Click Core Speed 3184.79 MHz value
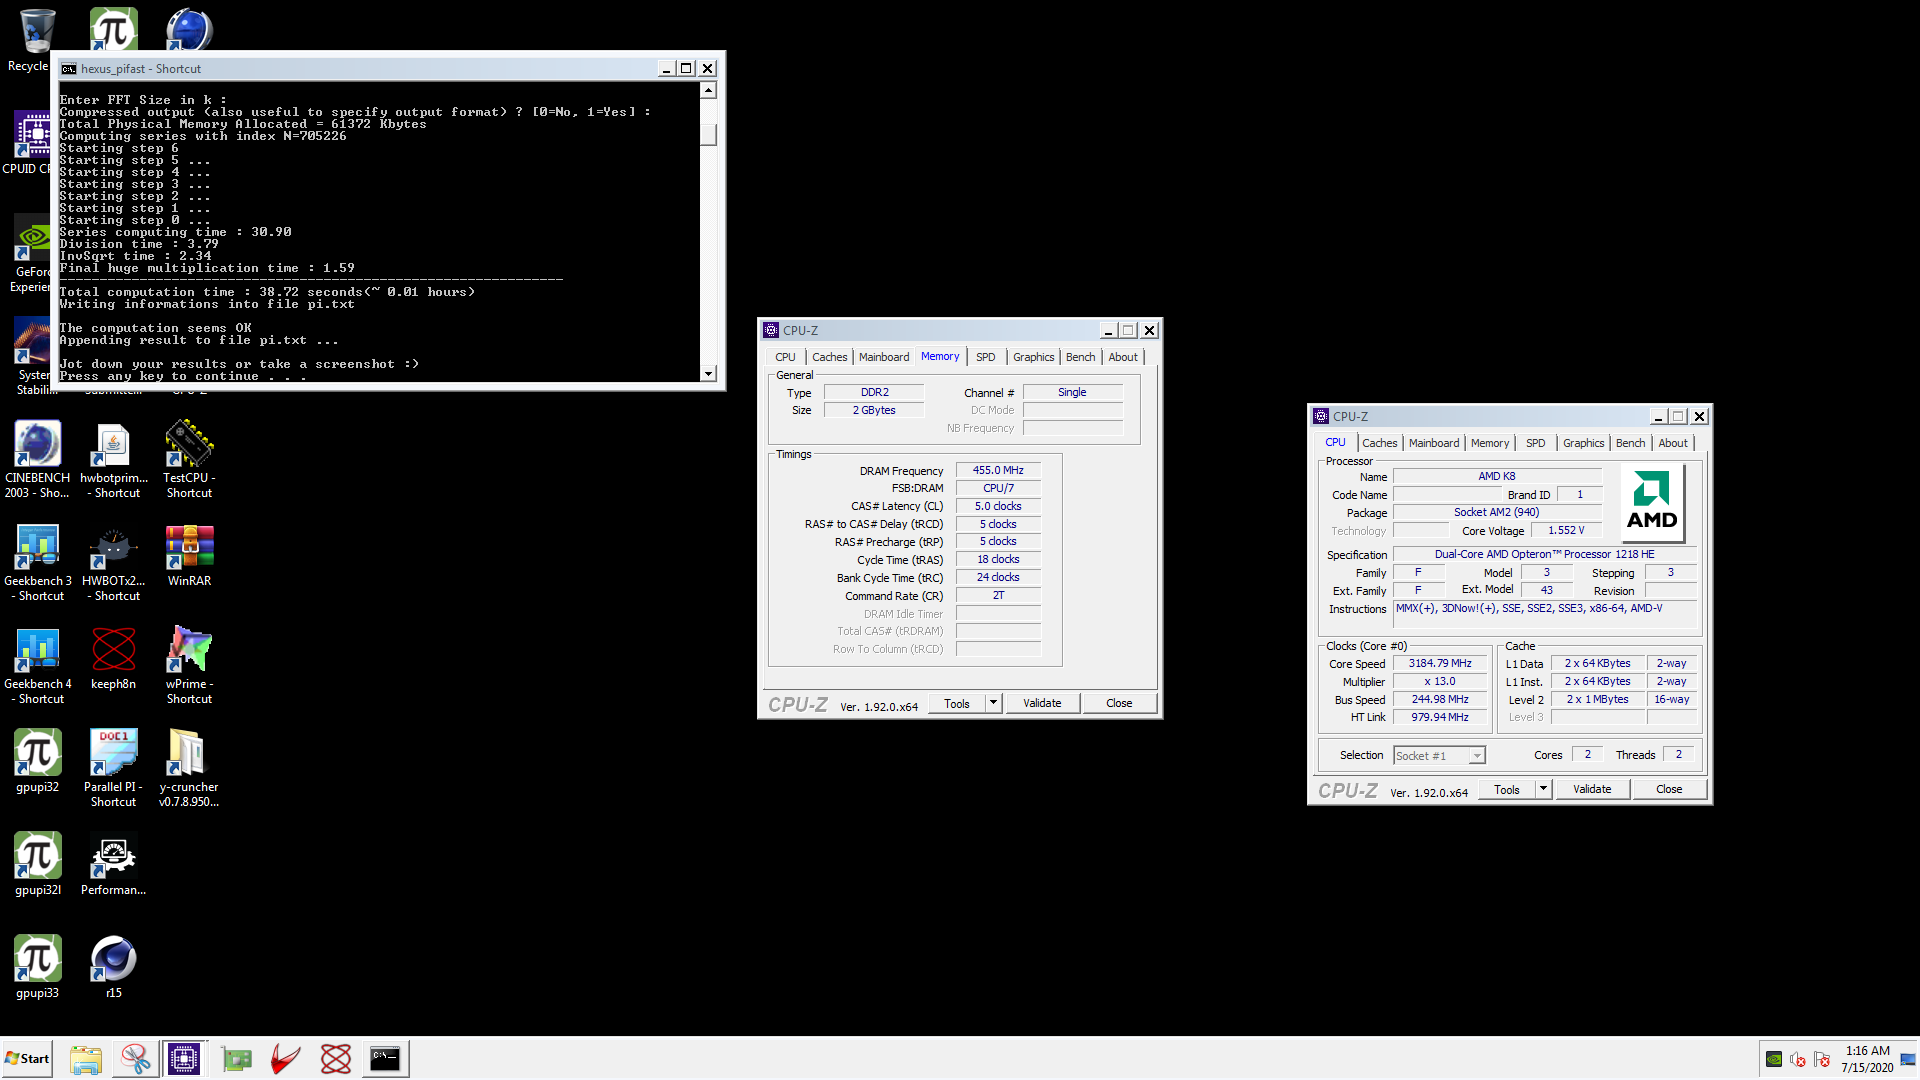 pos(1440,664)
